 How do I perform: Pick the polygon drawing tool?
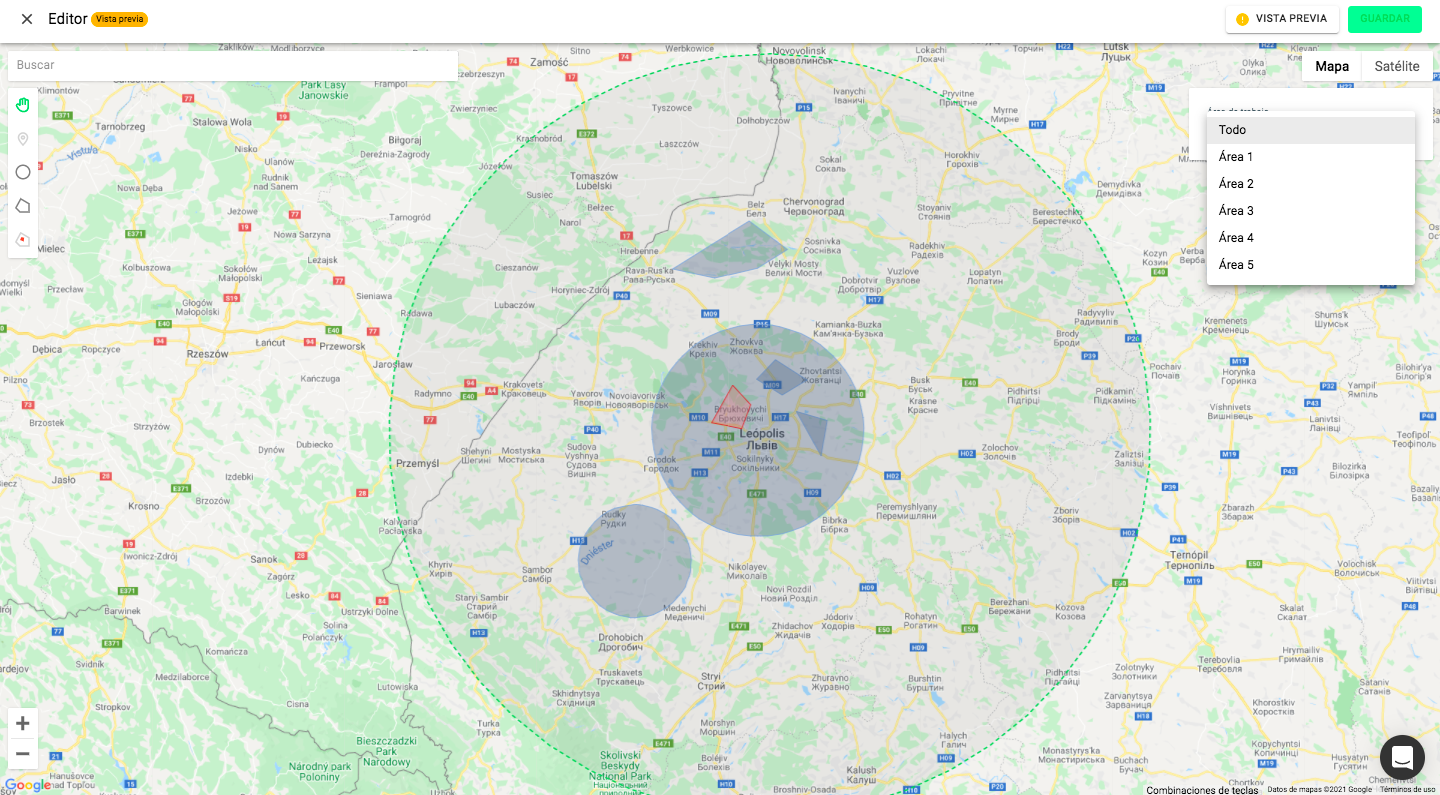23,206
